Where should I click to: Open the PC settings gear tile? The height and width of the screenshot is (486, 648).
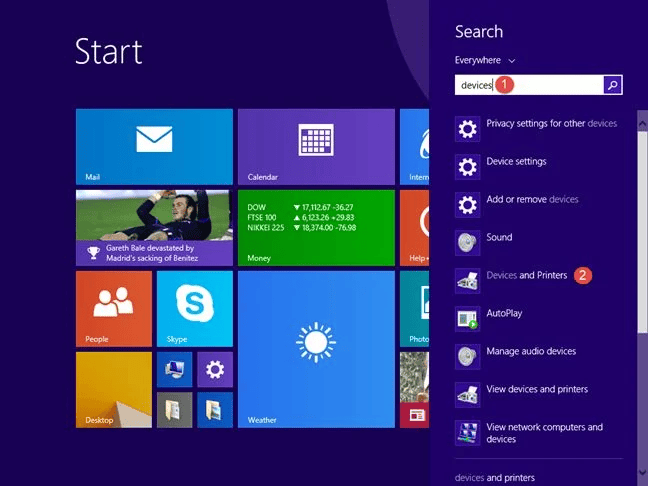coord(215,369)
